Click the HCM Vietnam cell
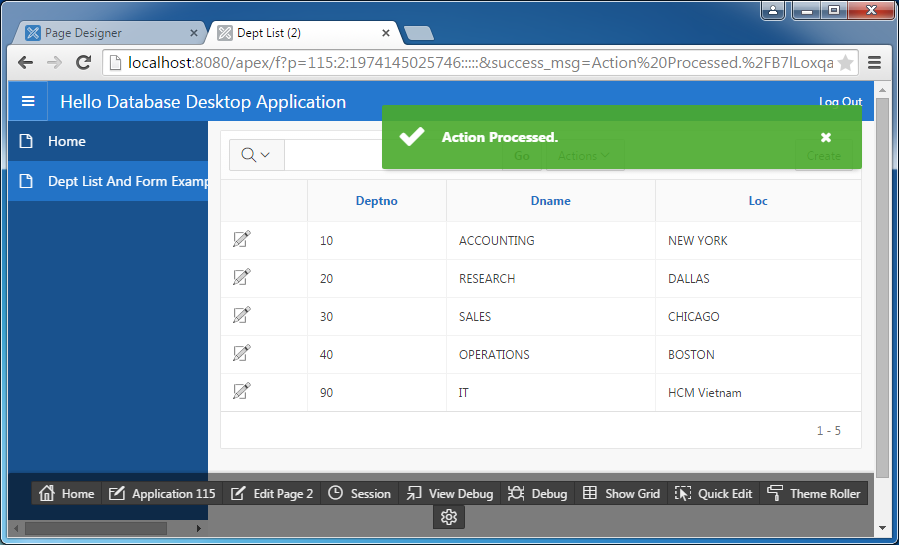 tap(758, 393)
